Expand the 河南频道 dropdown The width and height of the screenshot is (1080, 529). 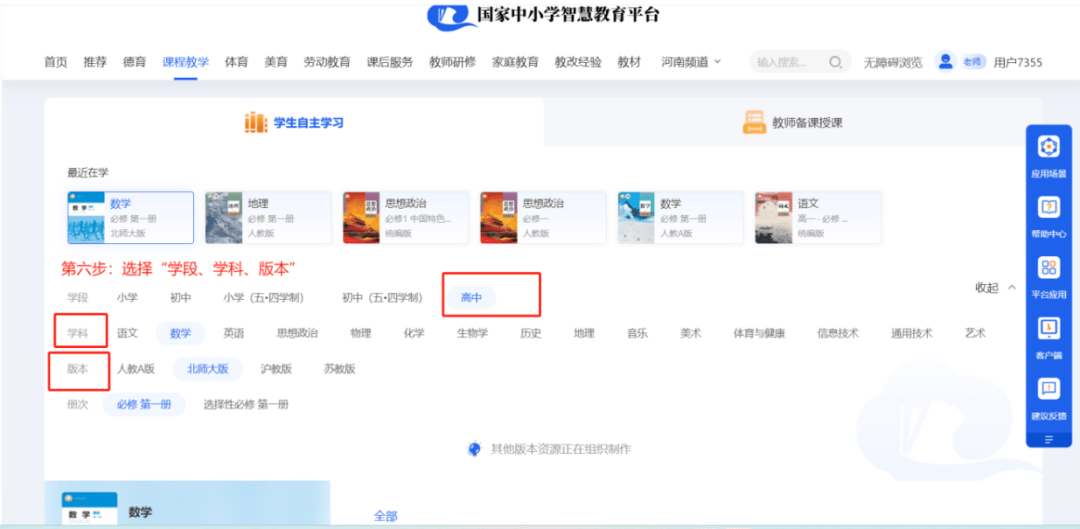pyautogui.click(x=691, y=62)
